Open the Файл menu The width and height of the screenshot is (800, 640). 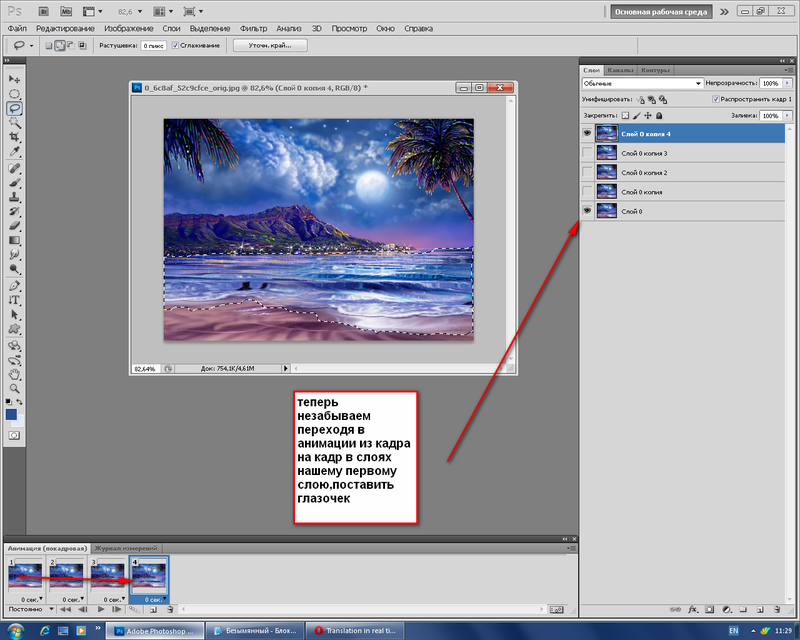click(17, 29)
